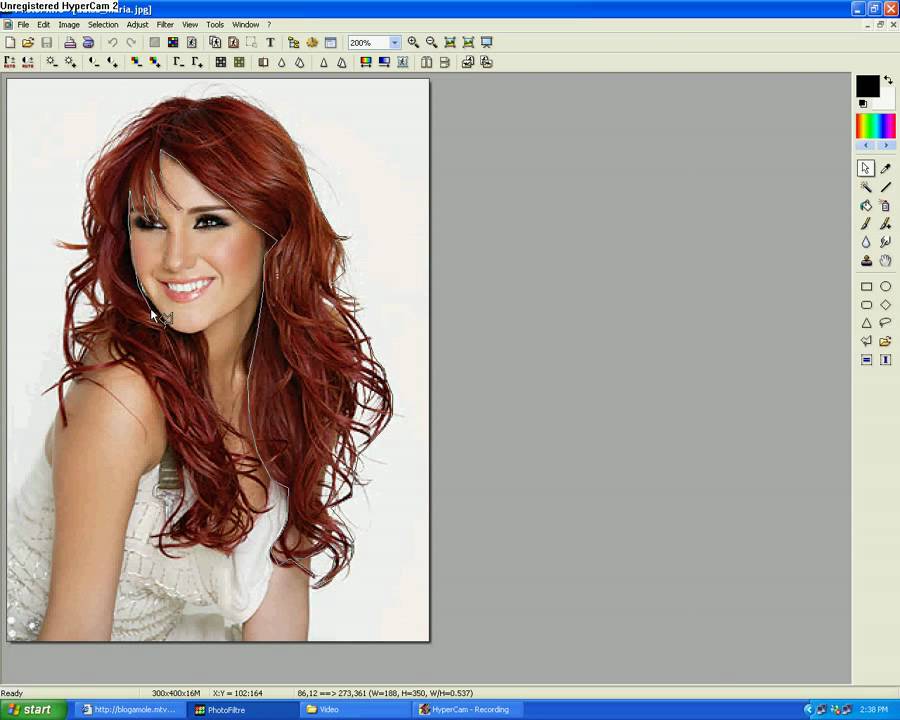Print the image using Print icon

(70, 42)
